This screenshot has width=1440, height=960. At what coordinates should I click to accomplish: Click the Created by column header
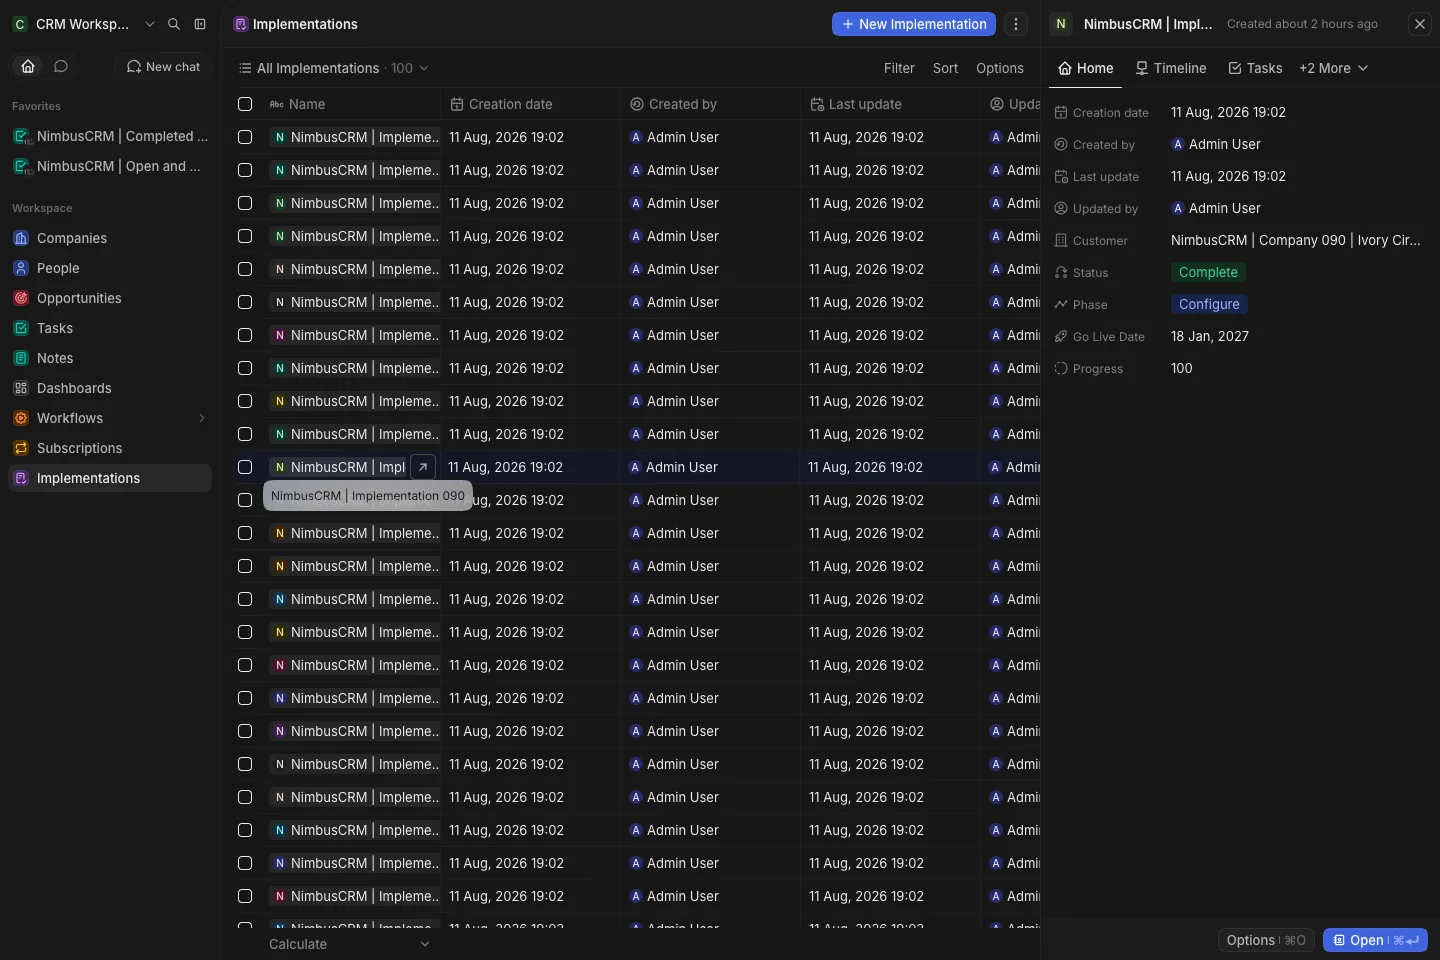pos(710,104)
